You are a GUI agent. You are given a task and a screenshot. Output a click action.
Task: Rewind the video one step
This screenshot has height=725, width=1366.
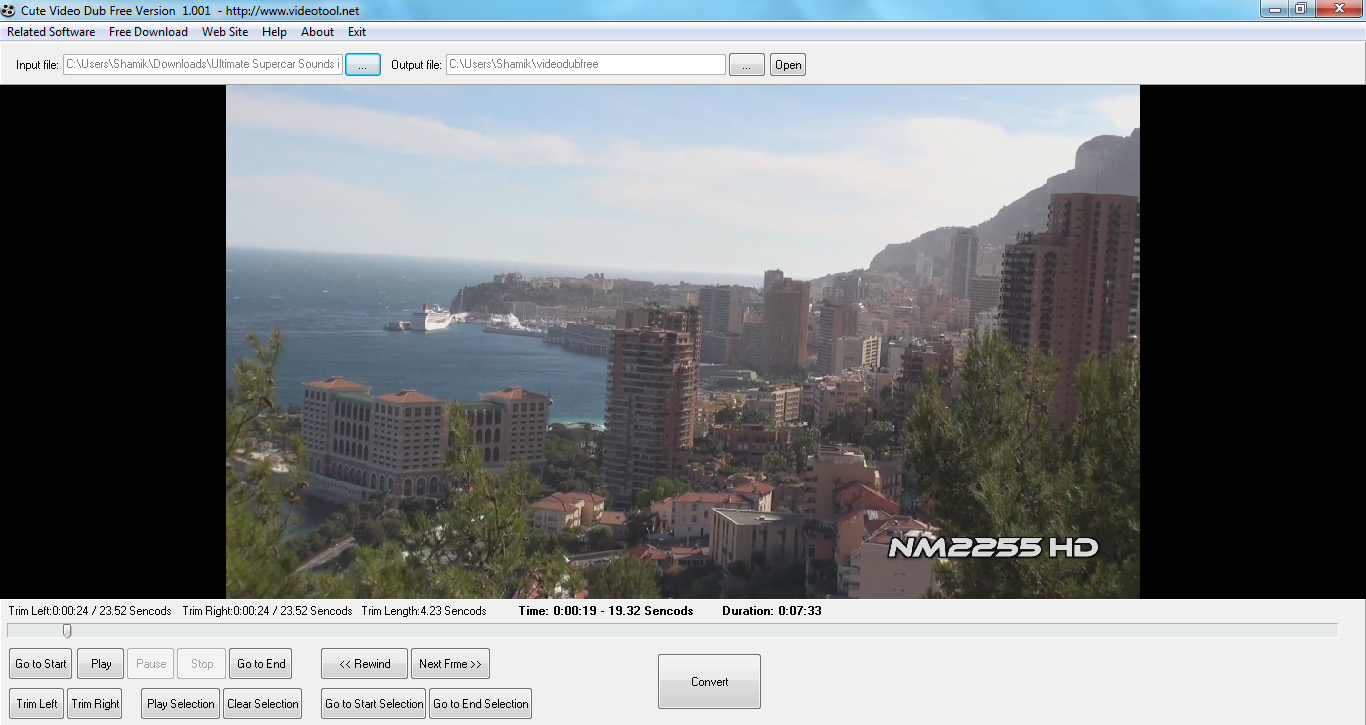364,664
